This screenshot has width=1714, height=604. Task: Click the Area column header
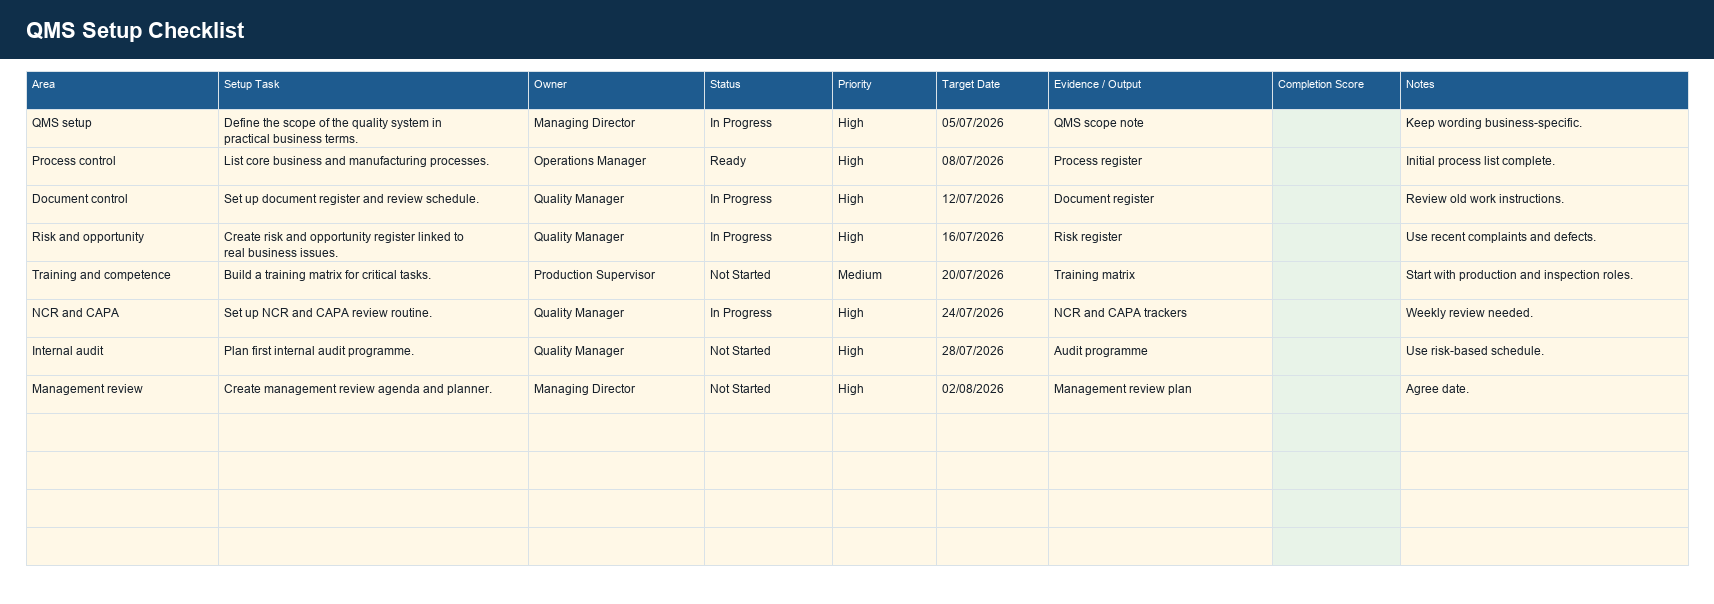point(122,90)
